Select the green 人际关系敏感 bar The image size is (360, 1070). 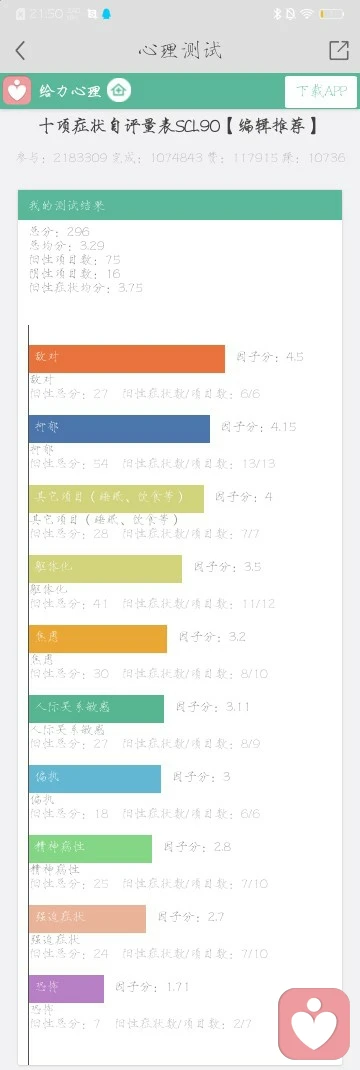[96, 708]
